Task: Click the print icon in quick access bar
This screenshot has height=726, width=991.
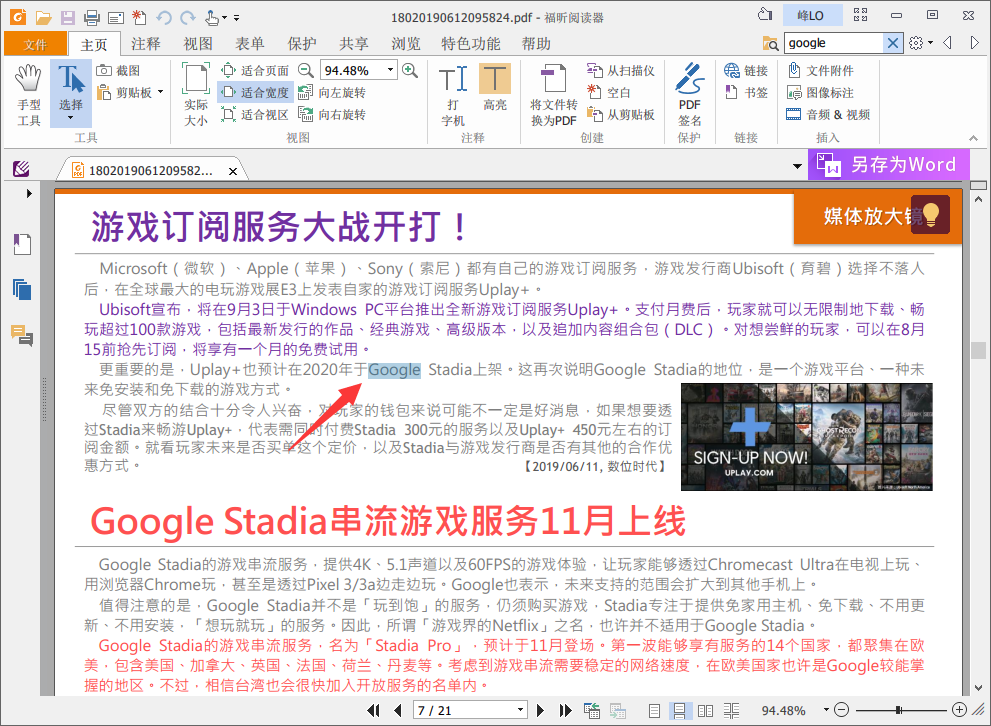Action: click(92, 18)
